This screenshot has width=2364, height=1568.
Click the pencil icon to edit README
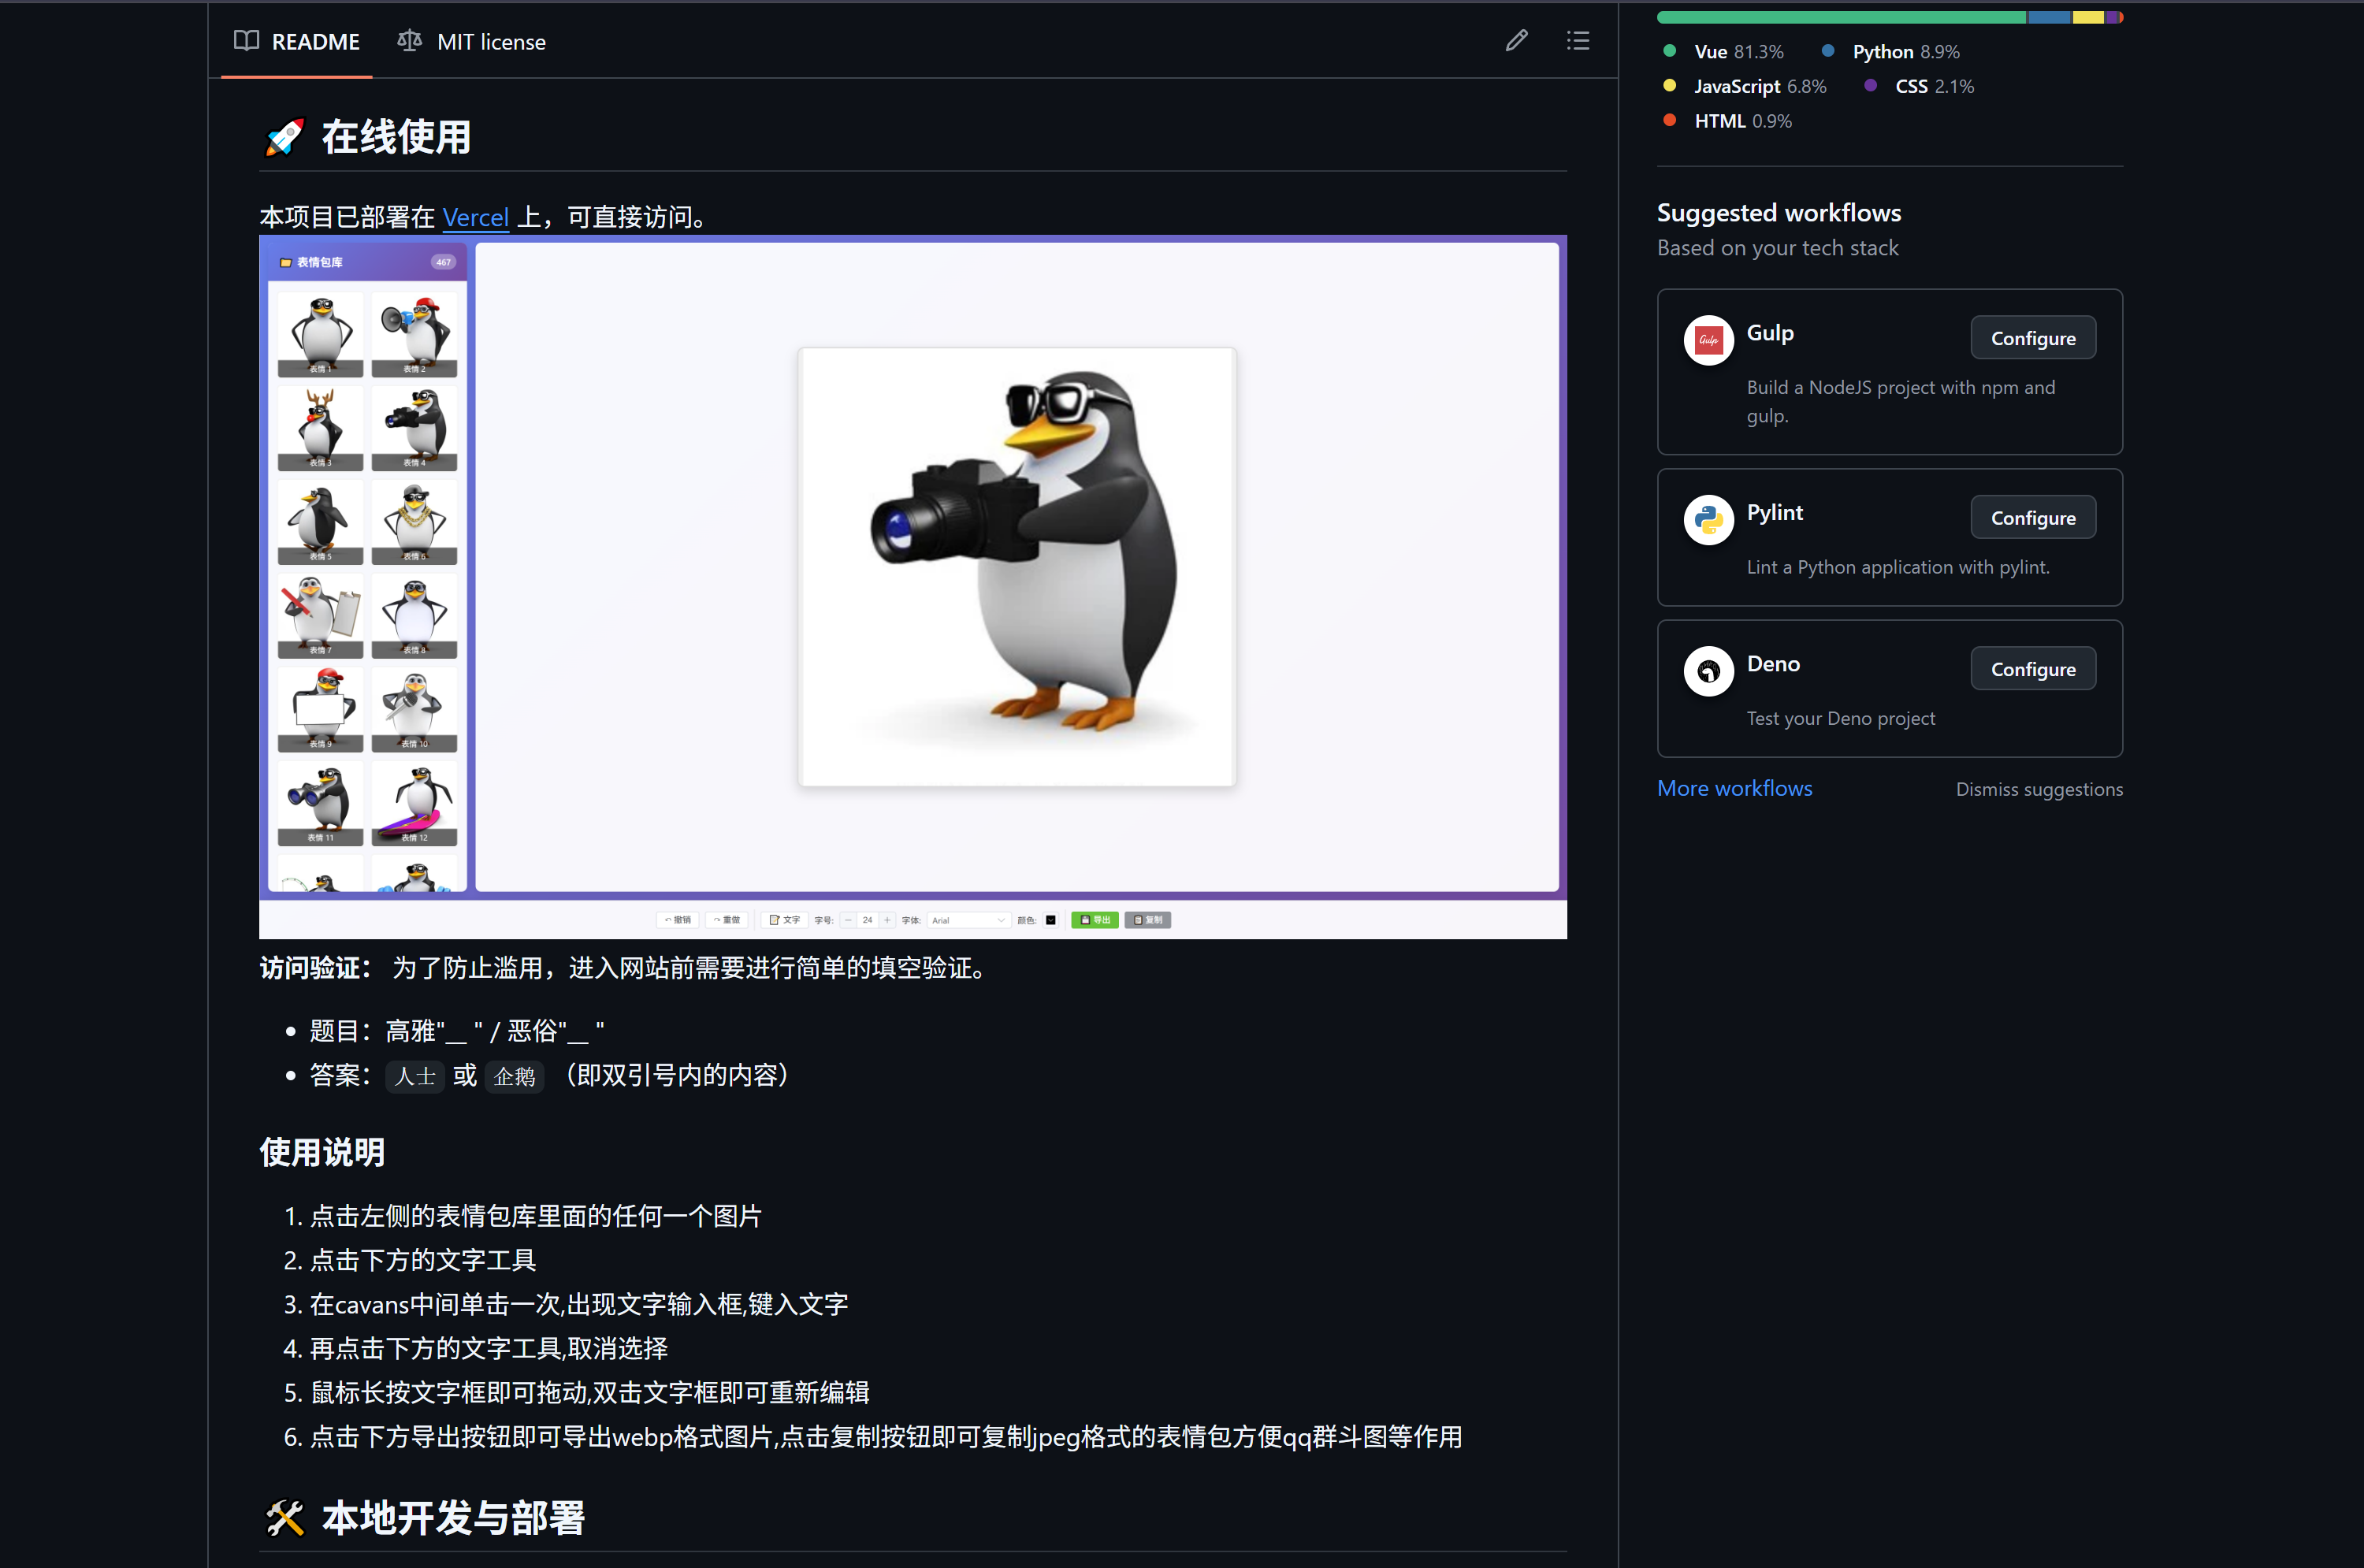tap(1516, 41)
